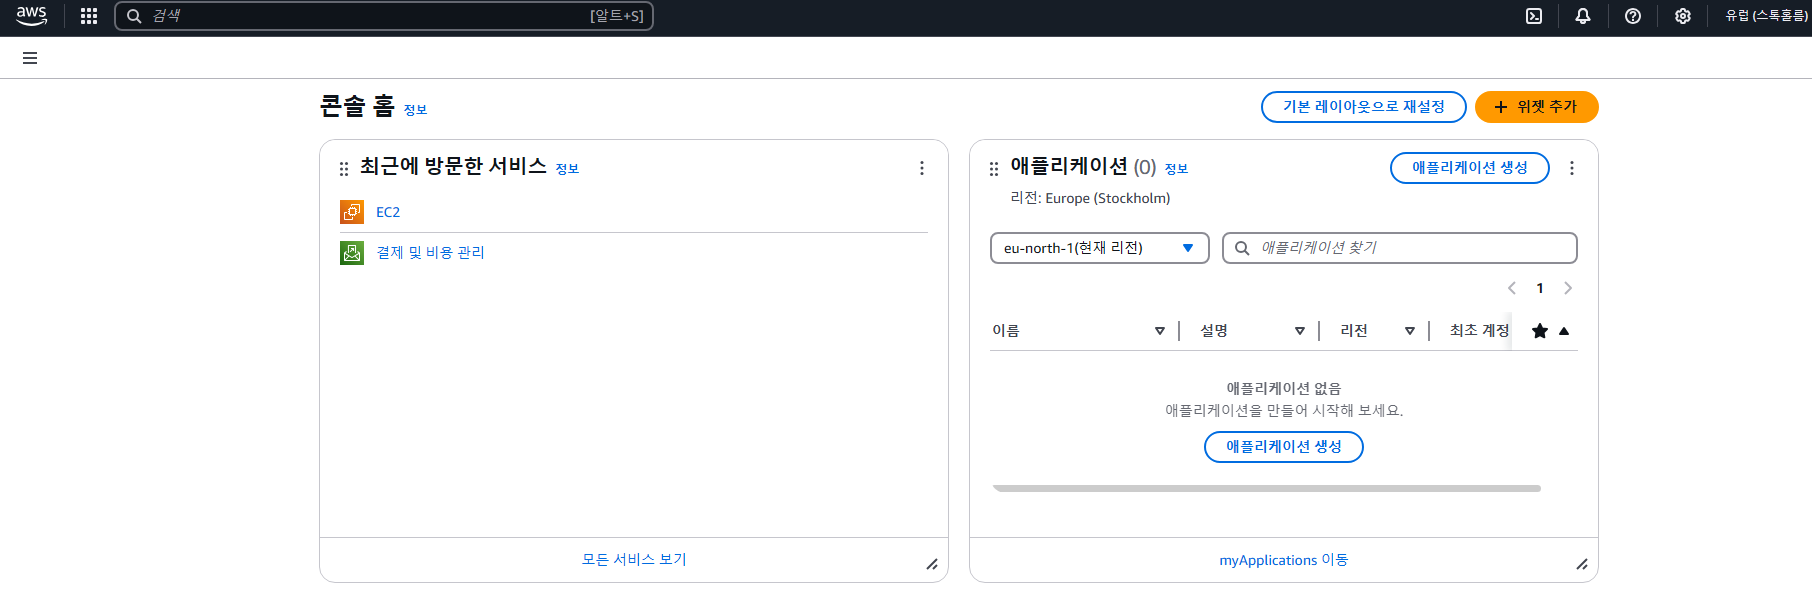The width and height of the screenshot is (1812, 596).
Task: Open the eu-north-1 region dropdown
Action: point(1100,248)
